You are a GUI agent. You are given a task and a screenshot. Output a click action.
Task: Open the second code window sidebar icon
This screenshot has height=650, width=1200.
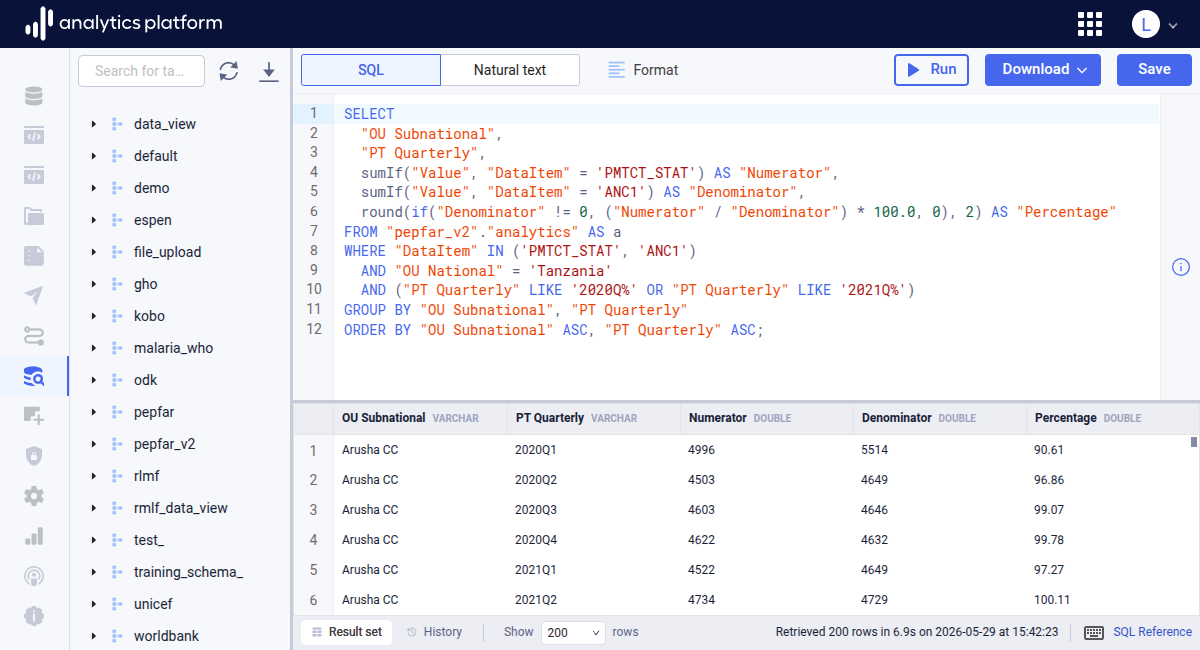[34, 176]
